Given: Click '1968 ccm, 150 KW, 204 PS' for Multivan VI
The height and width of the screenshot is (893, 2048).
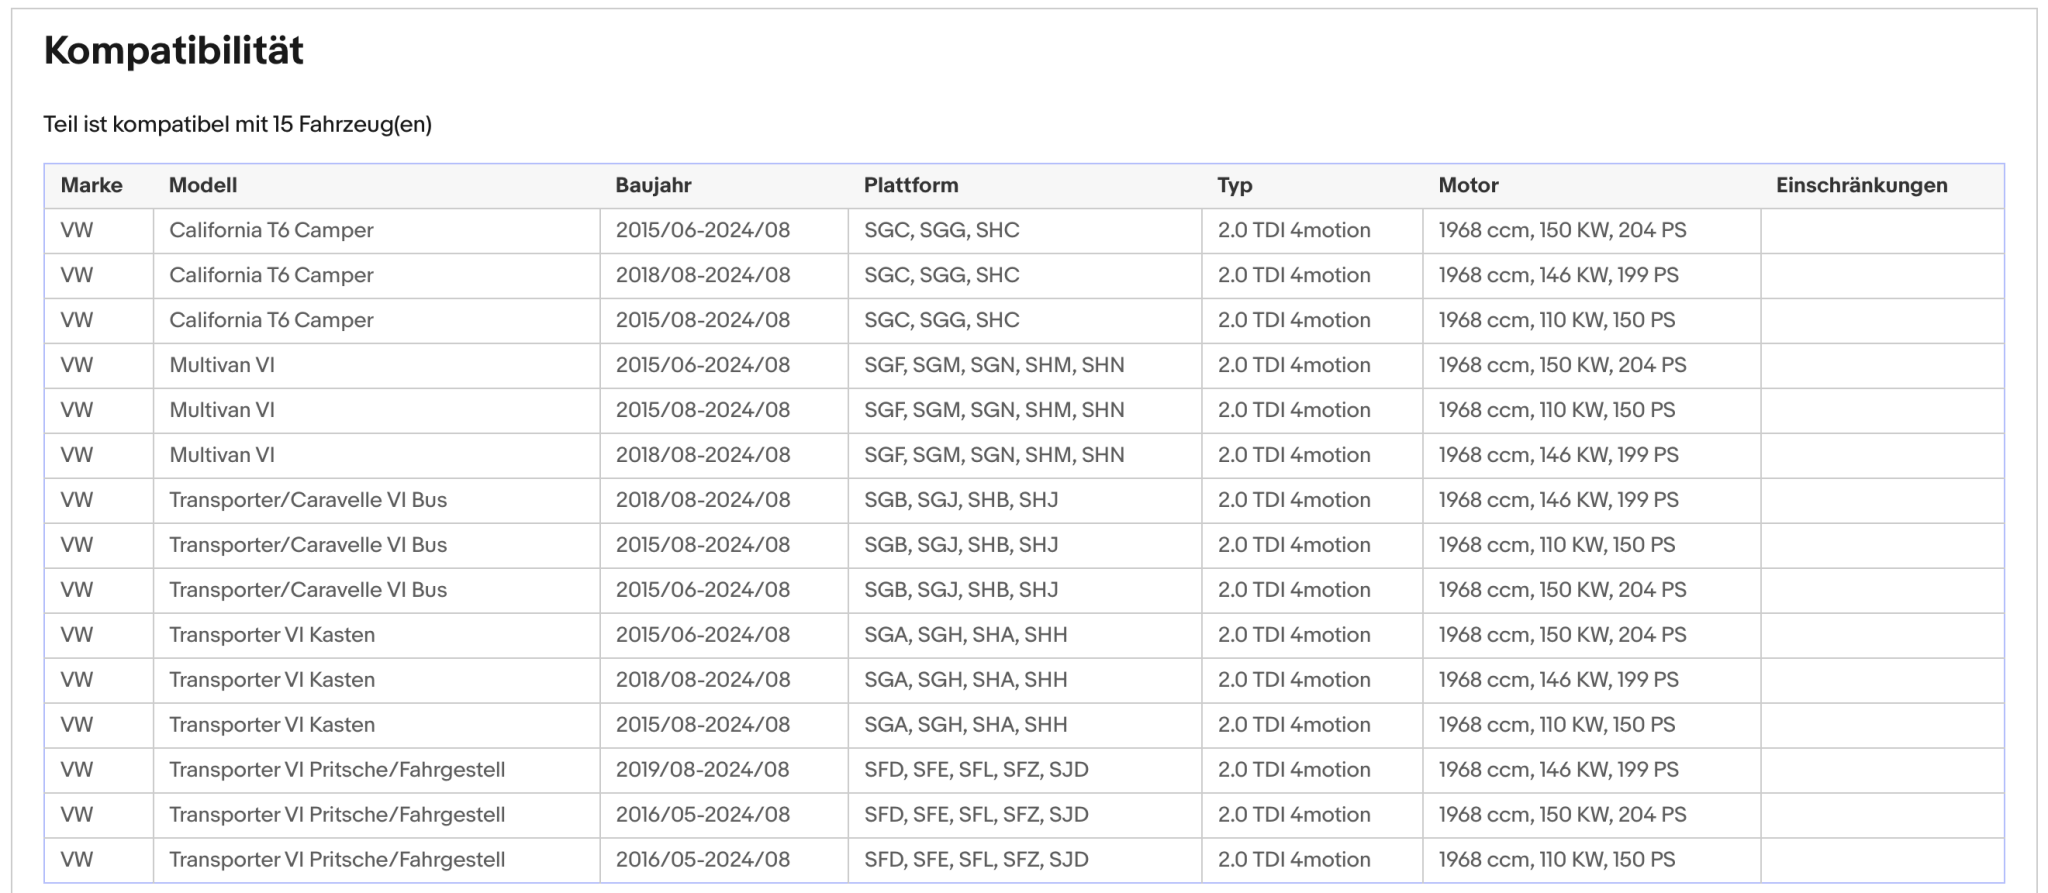Looking at the screenshot, I should [x=1562, y=365].
